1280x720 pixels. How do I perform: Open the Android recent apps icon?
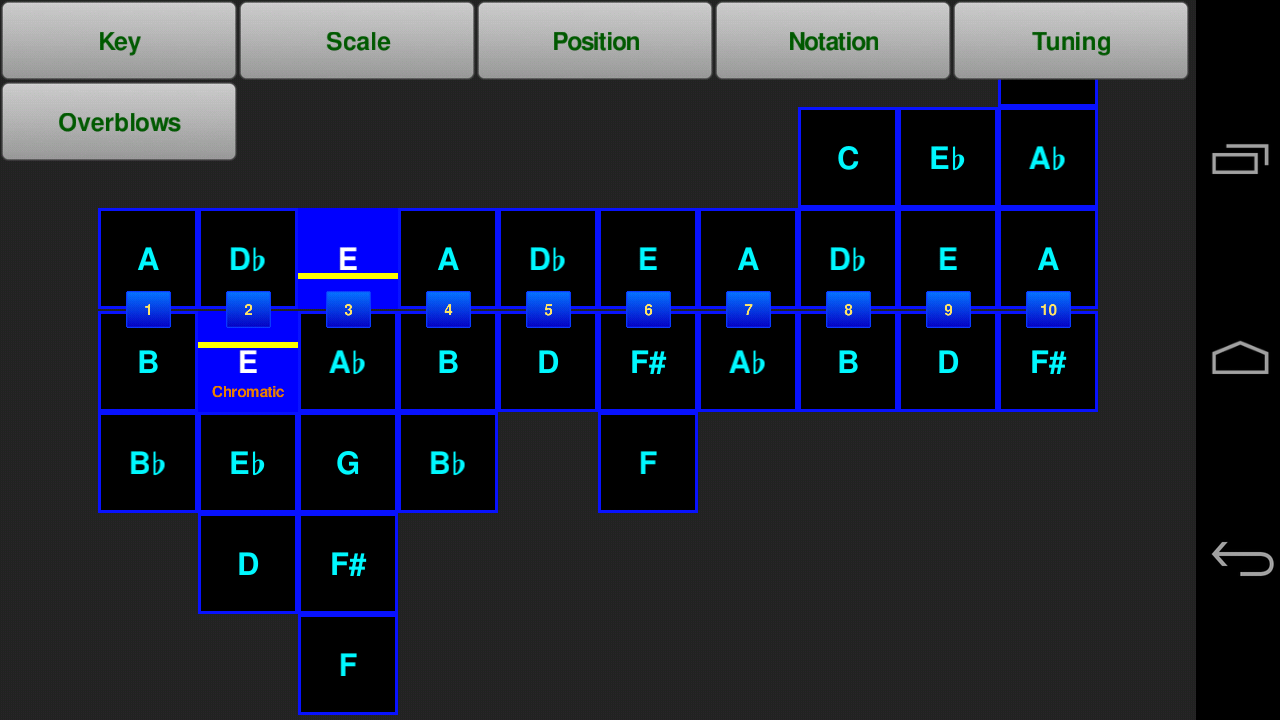(1240, 159)
